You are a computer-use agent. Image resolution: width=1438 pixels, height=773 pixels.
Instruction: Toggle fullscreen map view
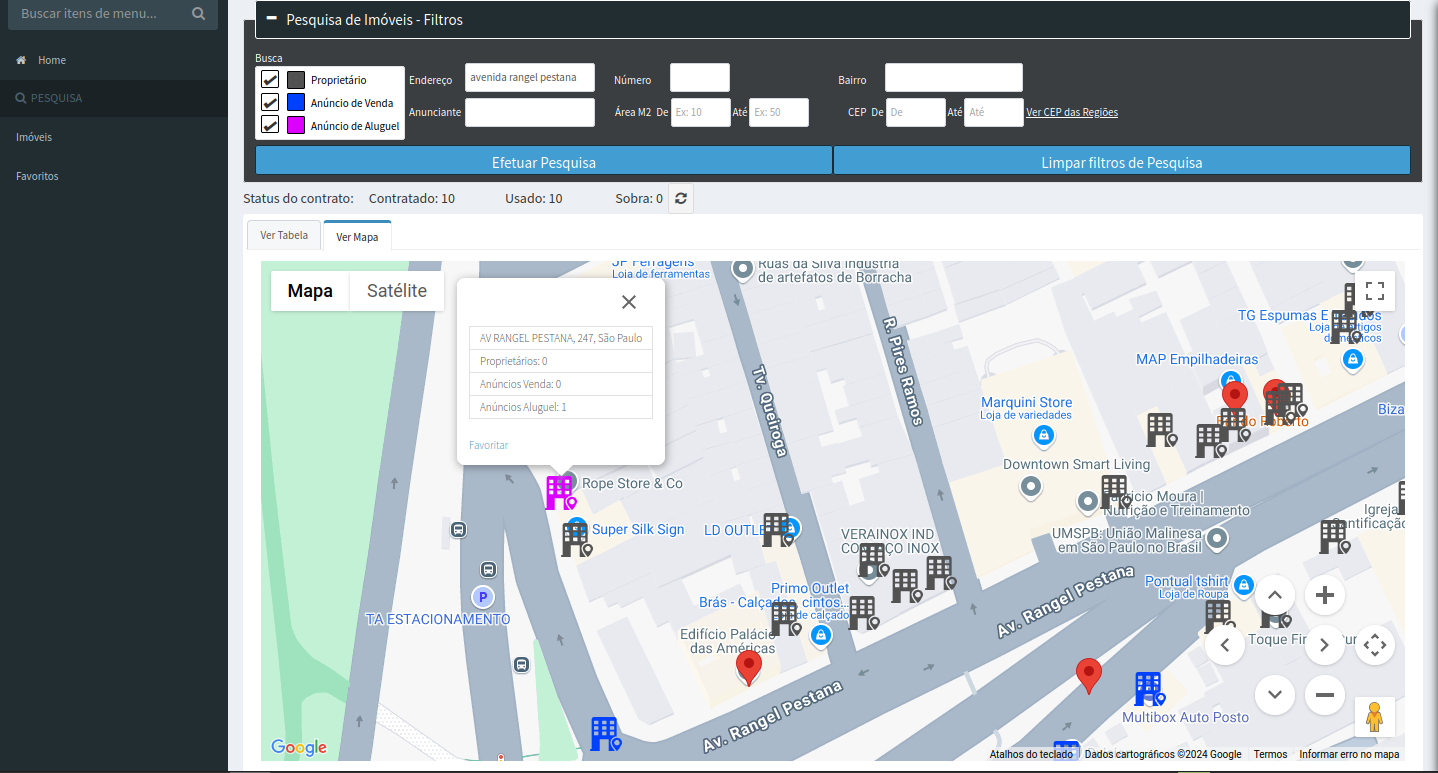point(1374,291)
